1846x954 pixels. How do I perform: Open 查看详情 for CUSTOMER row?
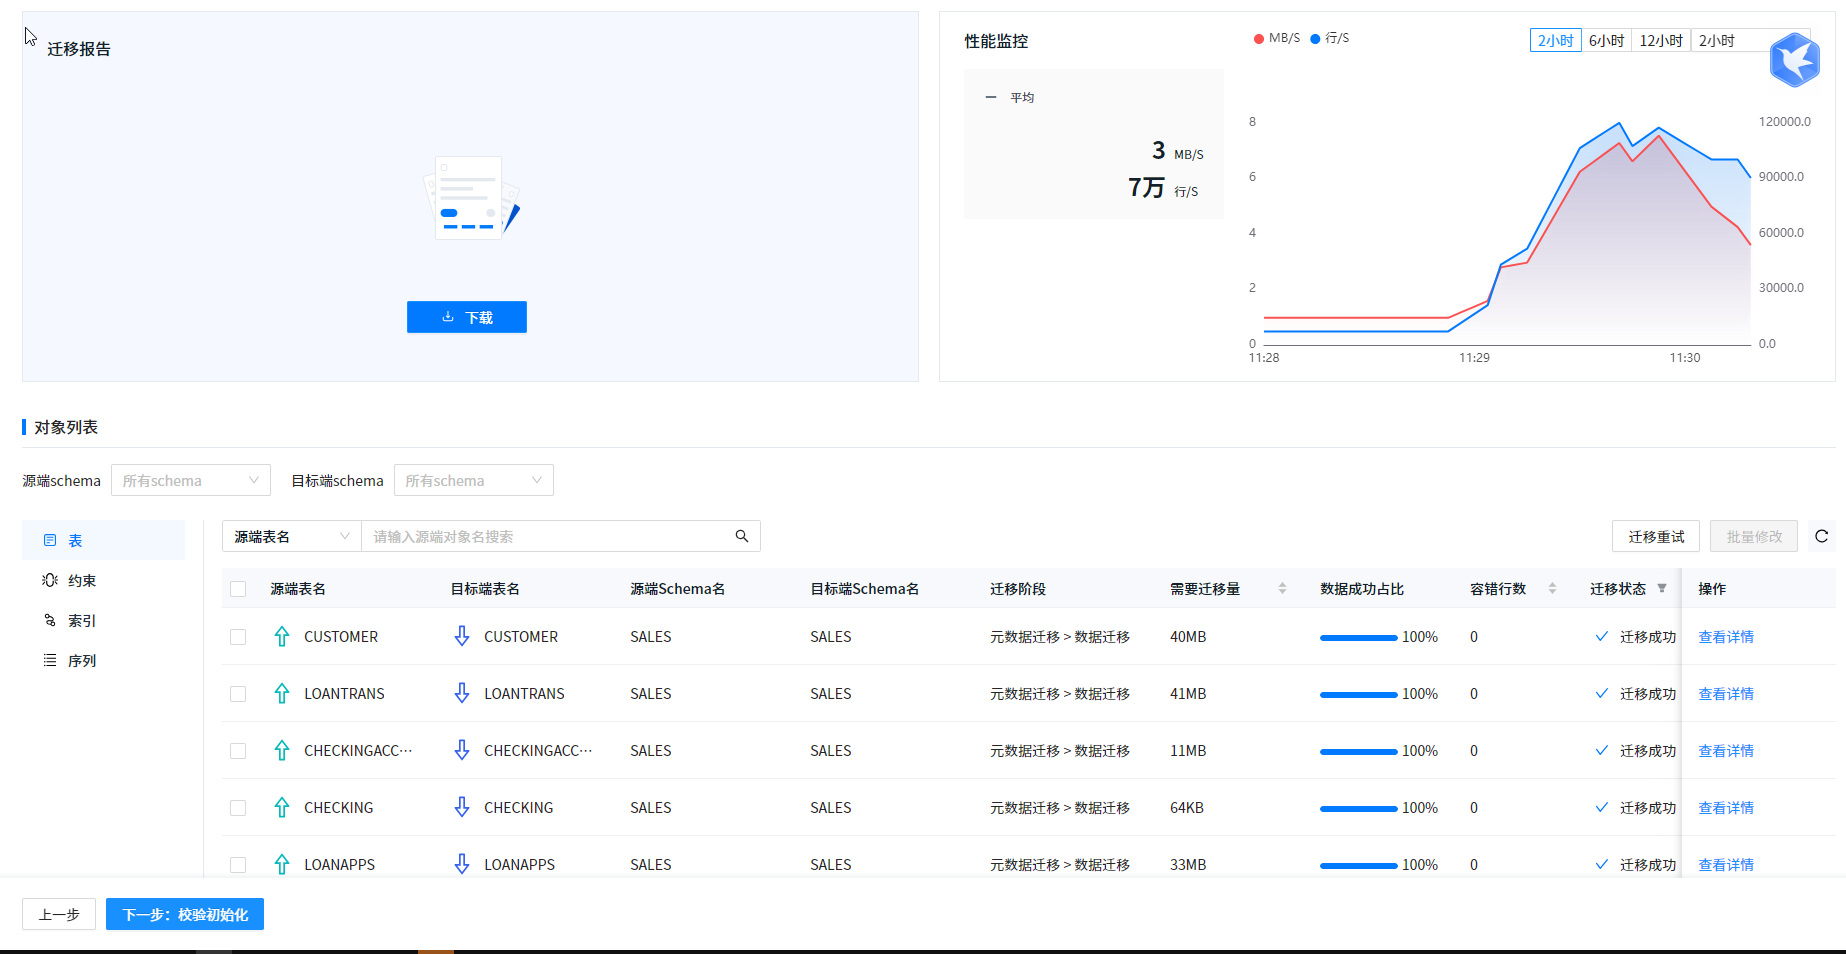click(x=1726, y=637)
